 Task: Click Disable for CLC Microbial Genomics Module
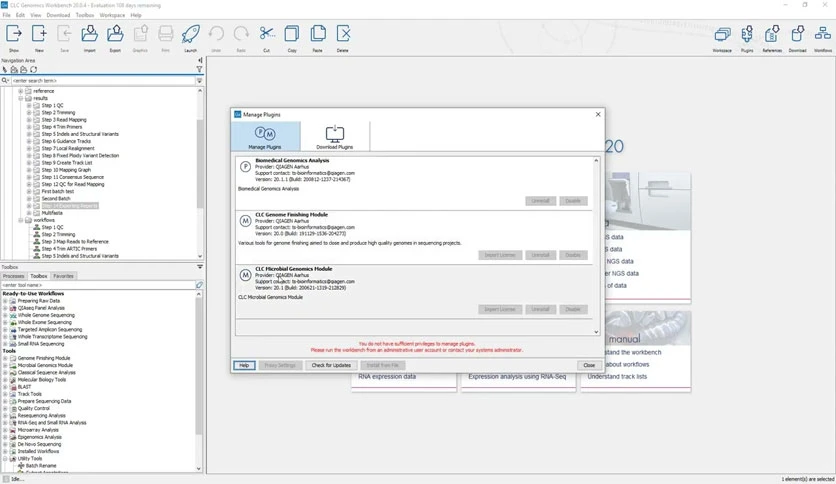(x=573, y=309)
